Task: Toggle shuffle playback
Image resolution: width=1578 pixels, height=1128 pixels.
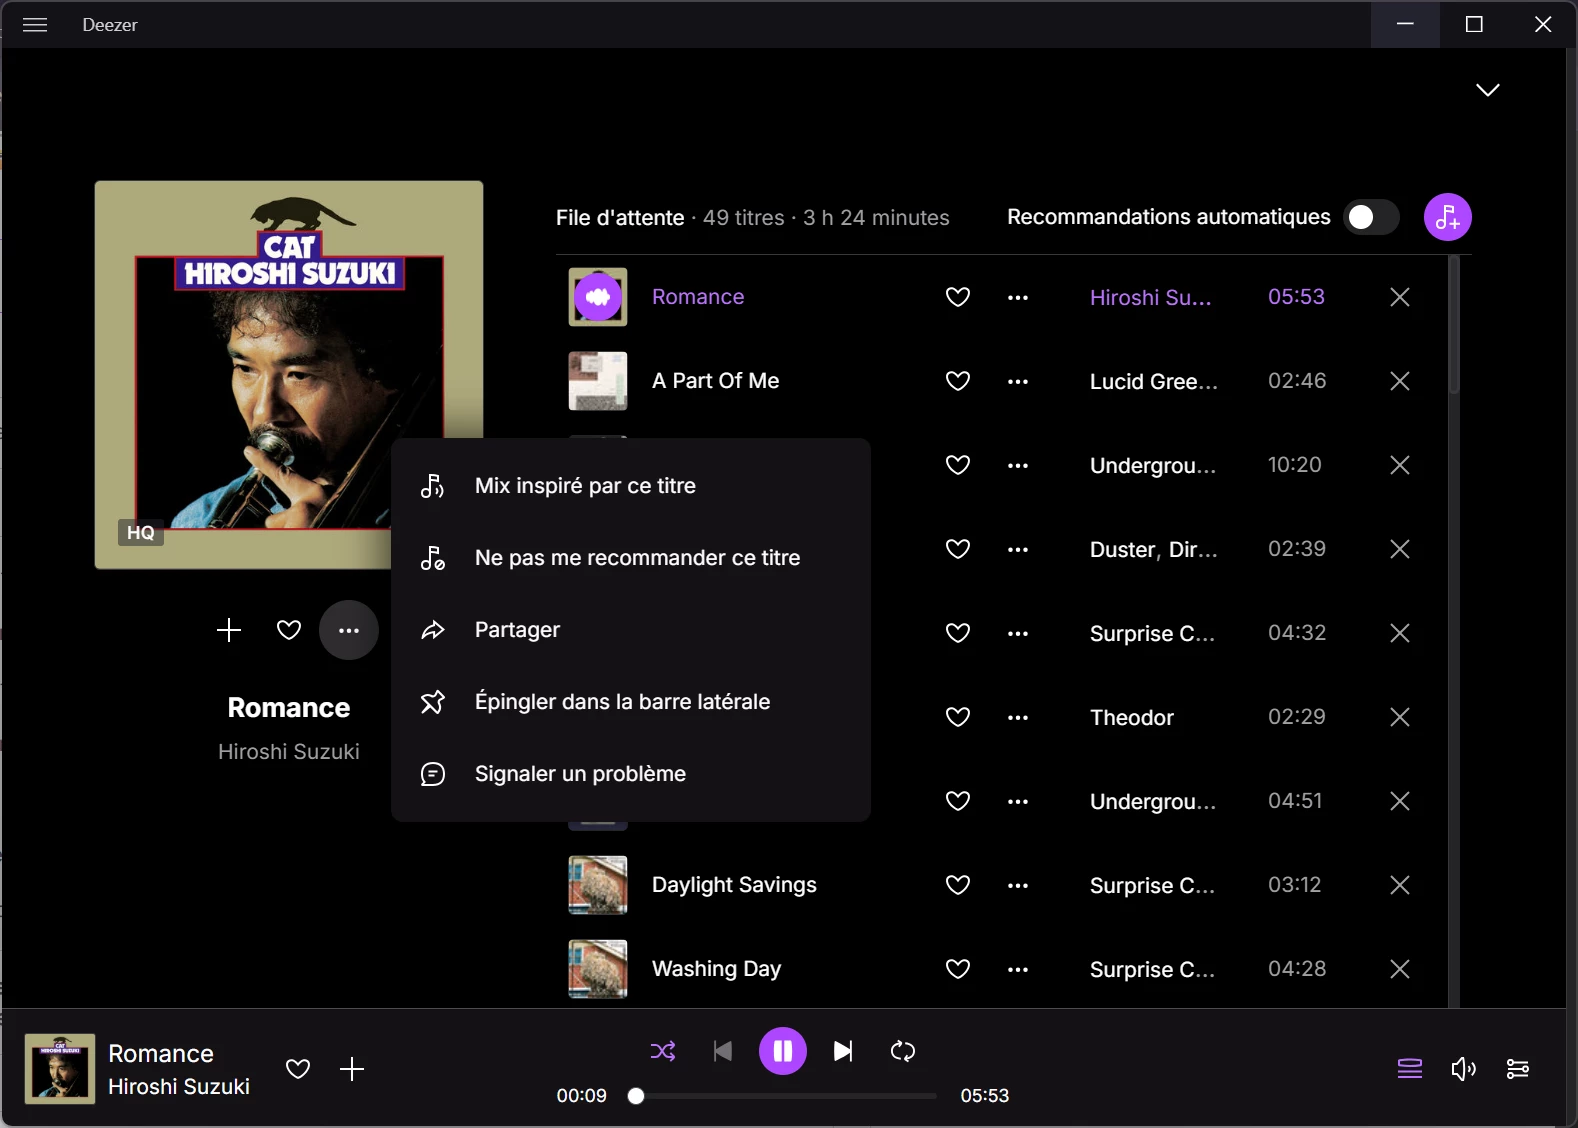Action: click(663, 1051)
